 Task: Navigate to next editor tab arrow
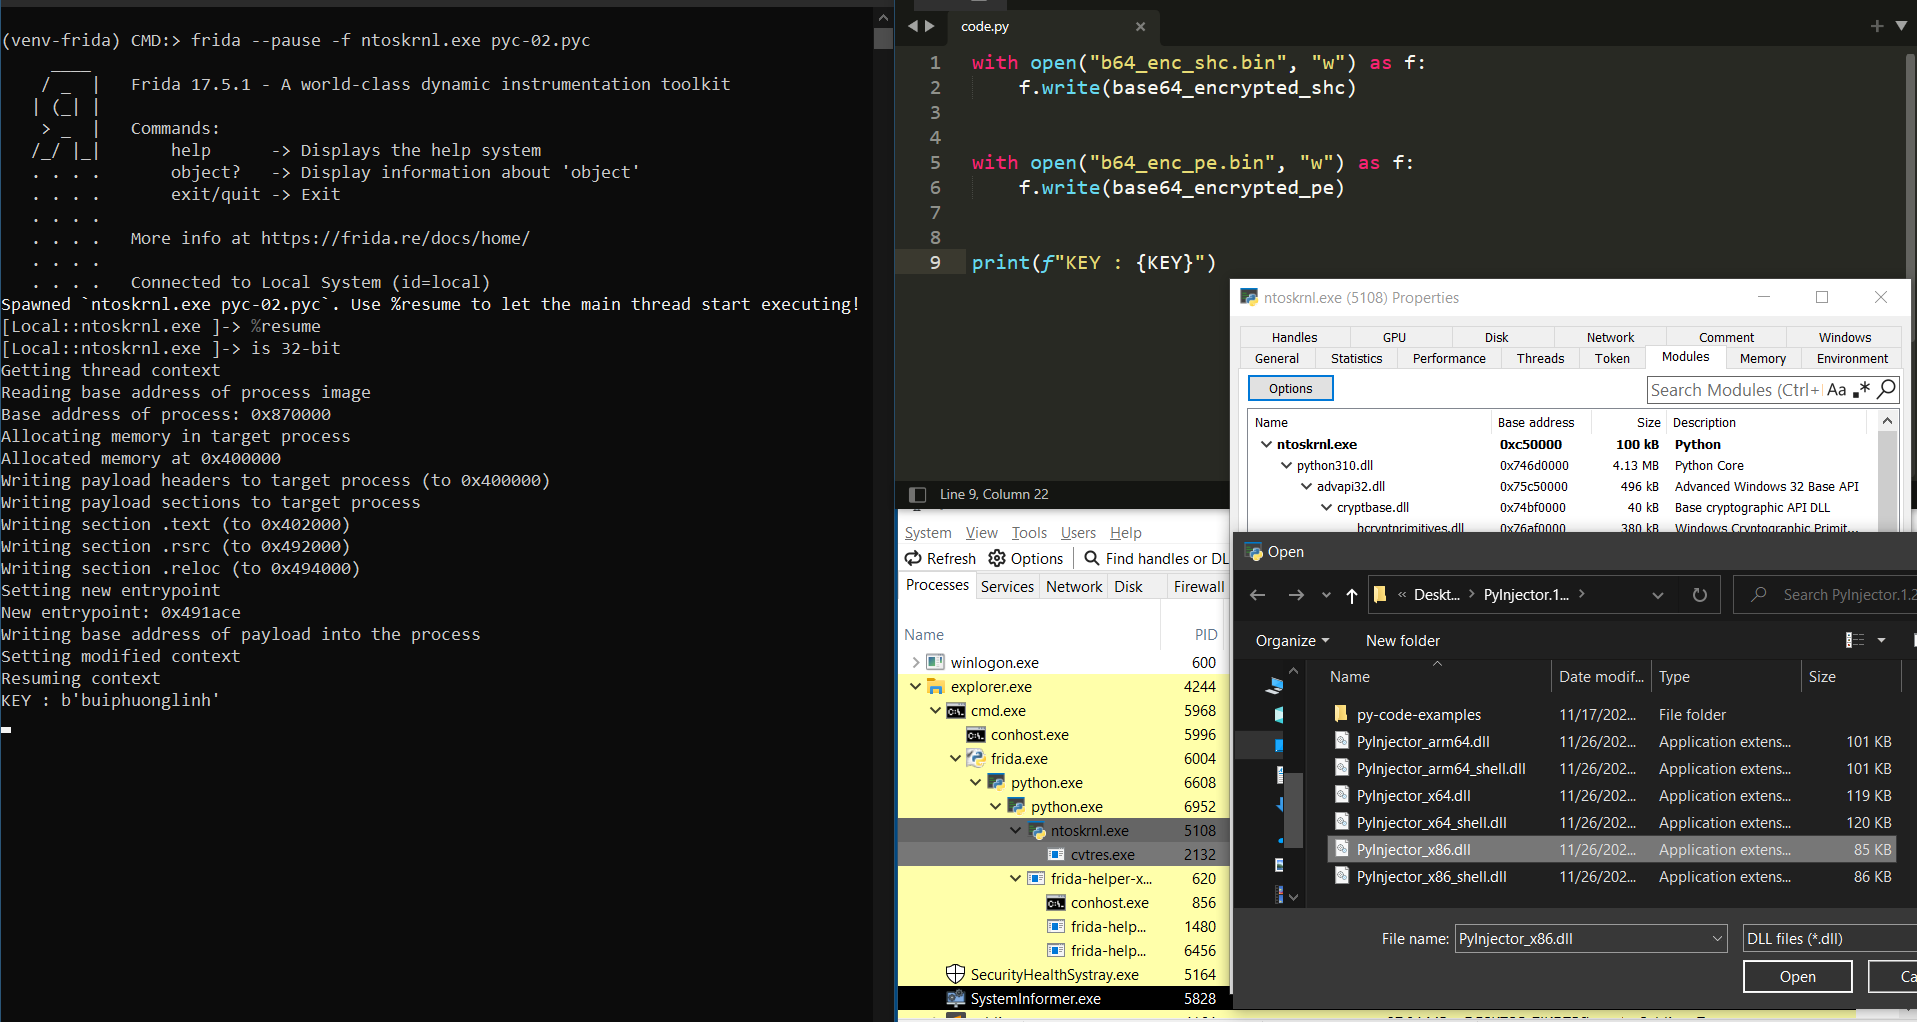pos(930,26)
